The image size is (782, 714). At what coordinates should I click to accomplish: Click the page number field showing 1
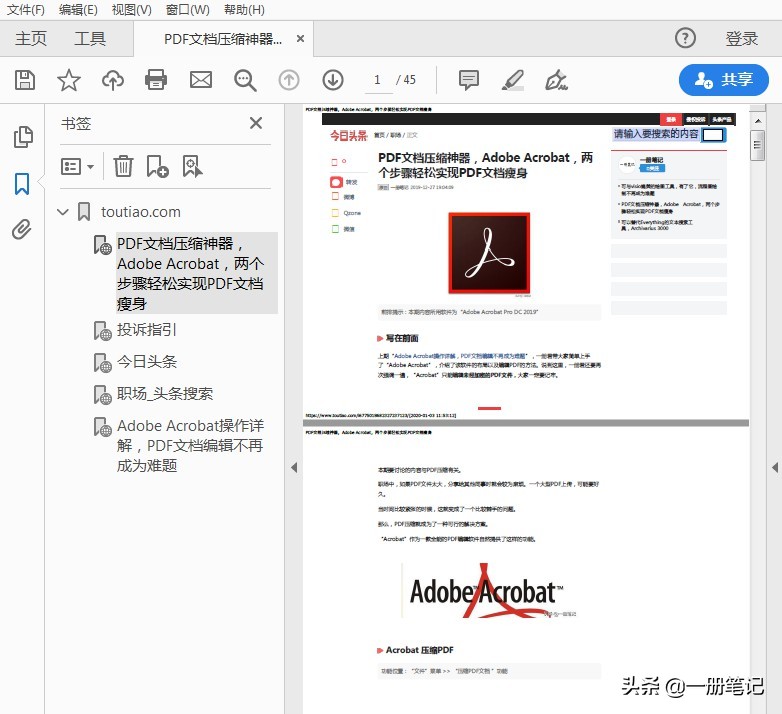[x=378, y=80]
